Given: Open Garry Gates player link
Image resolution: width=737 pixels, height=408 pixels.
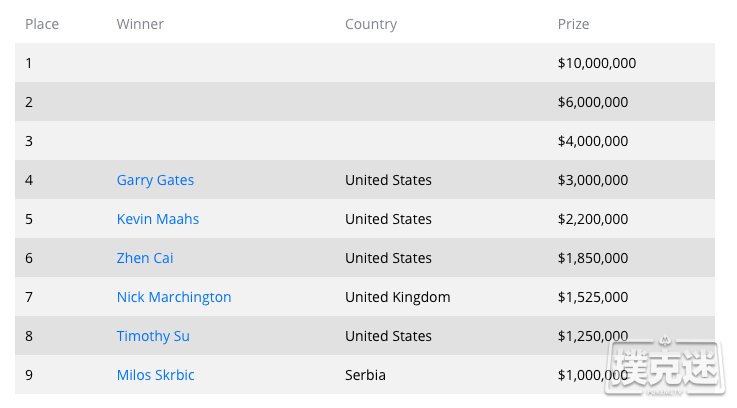Looking at the screenshot, I should 155,180.
